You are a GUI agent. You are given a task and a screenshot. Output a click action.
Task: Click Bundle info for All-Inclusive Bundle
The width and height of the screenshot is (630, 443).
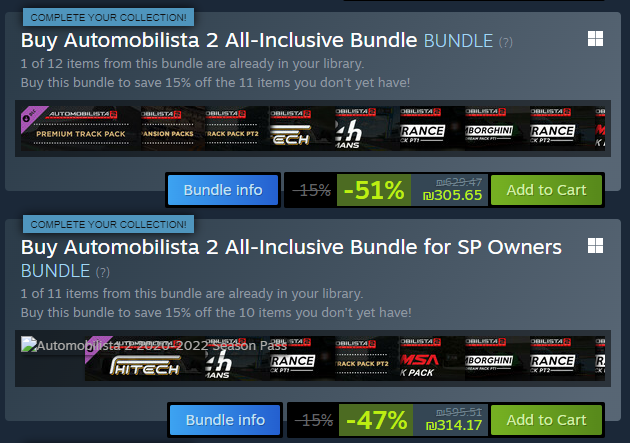pyautogui.click(x=223, y=190)
